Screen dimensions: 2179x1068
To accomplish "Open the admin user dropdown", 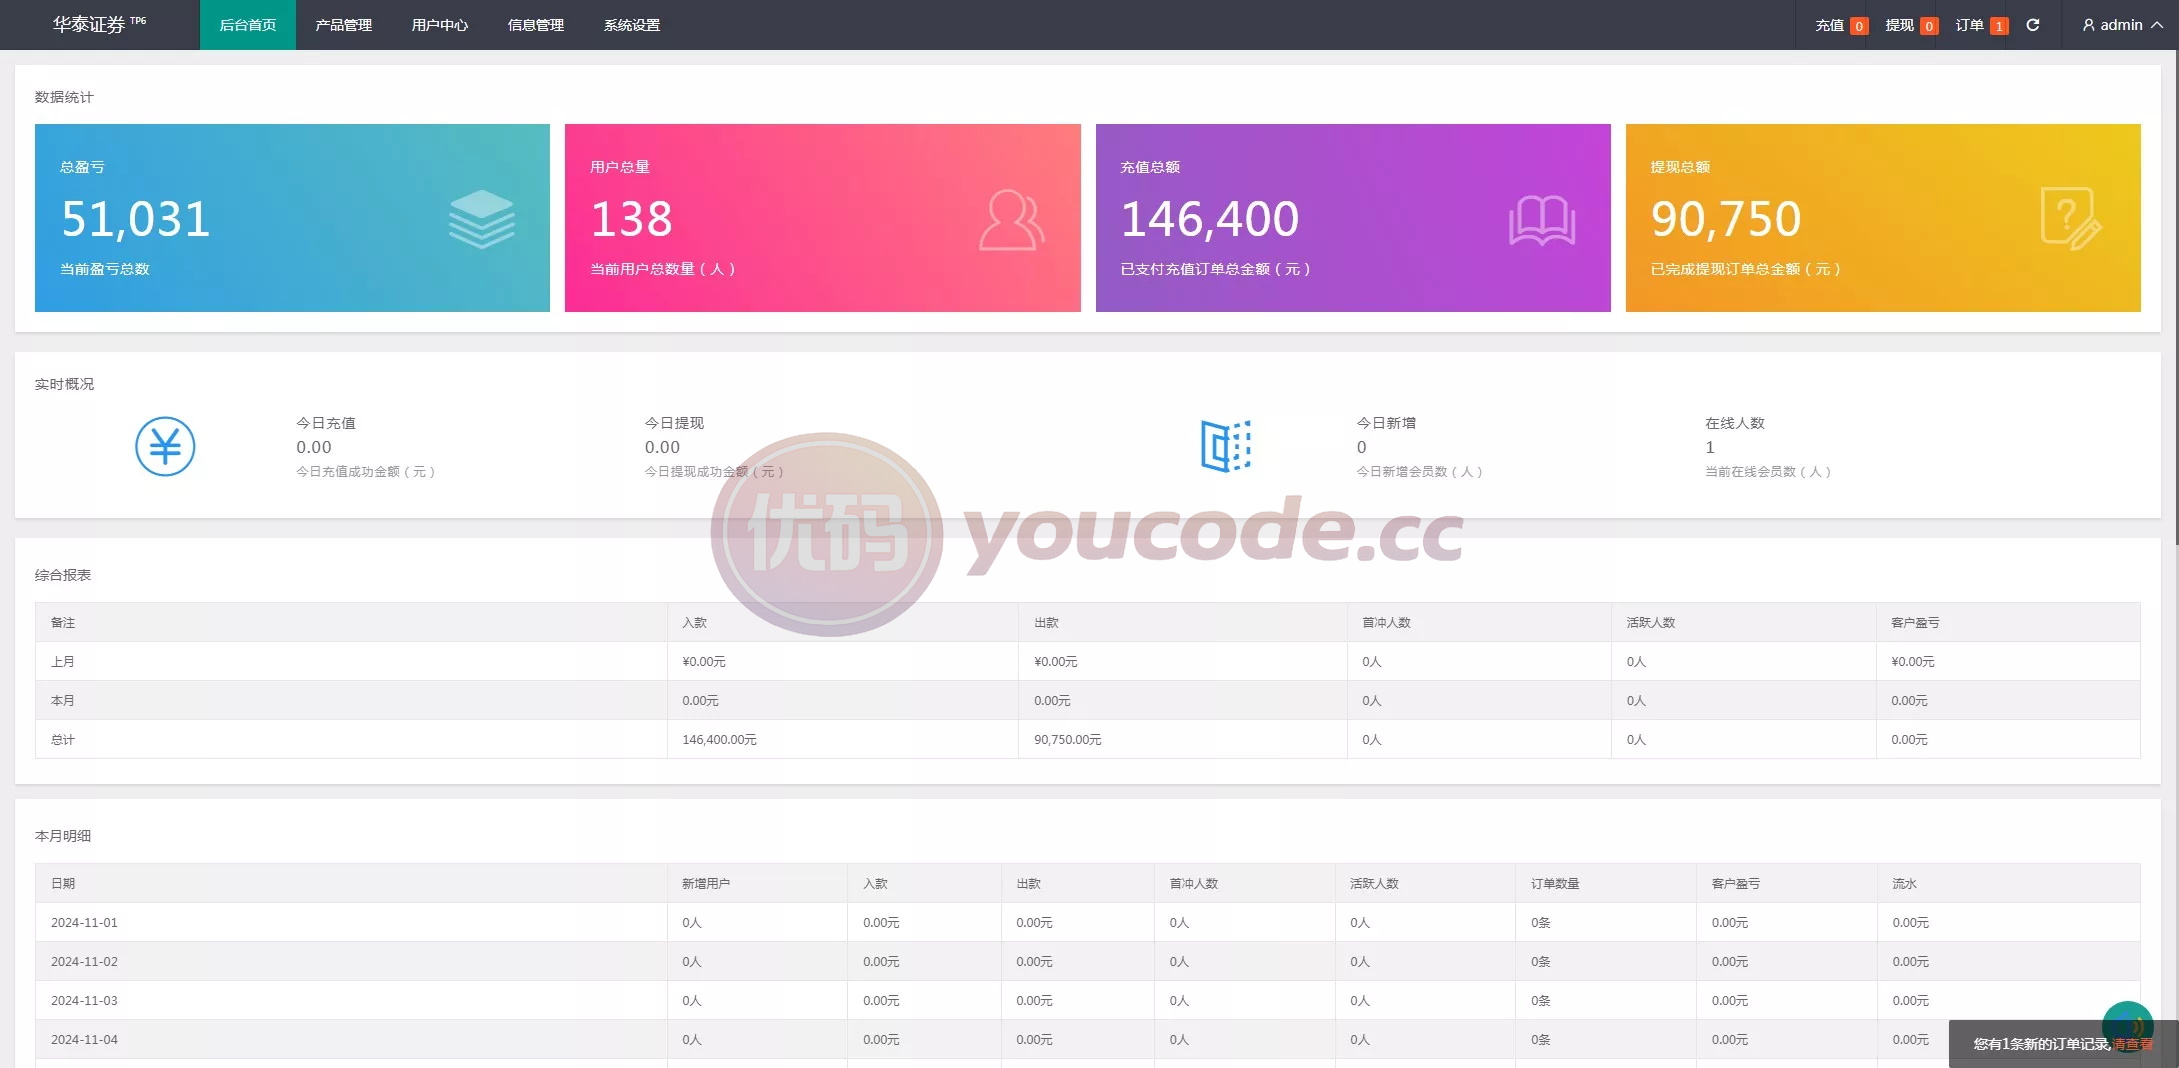I will [2123, 25].
